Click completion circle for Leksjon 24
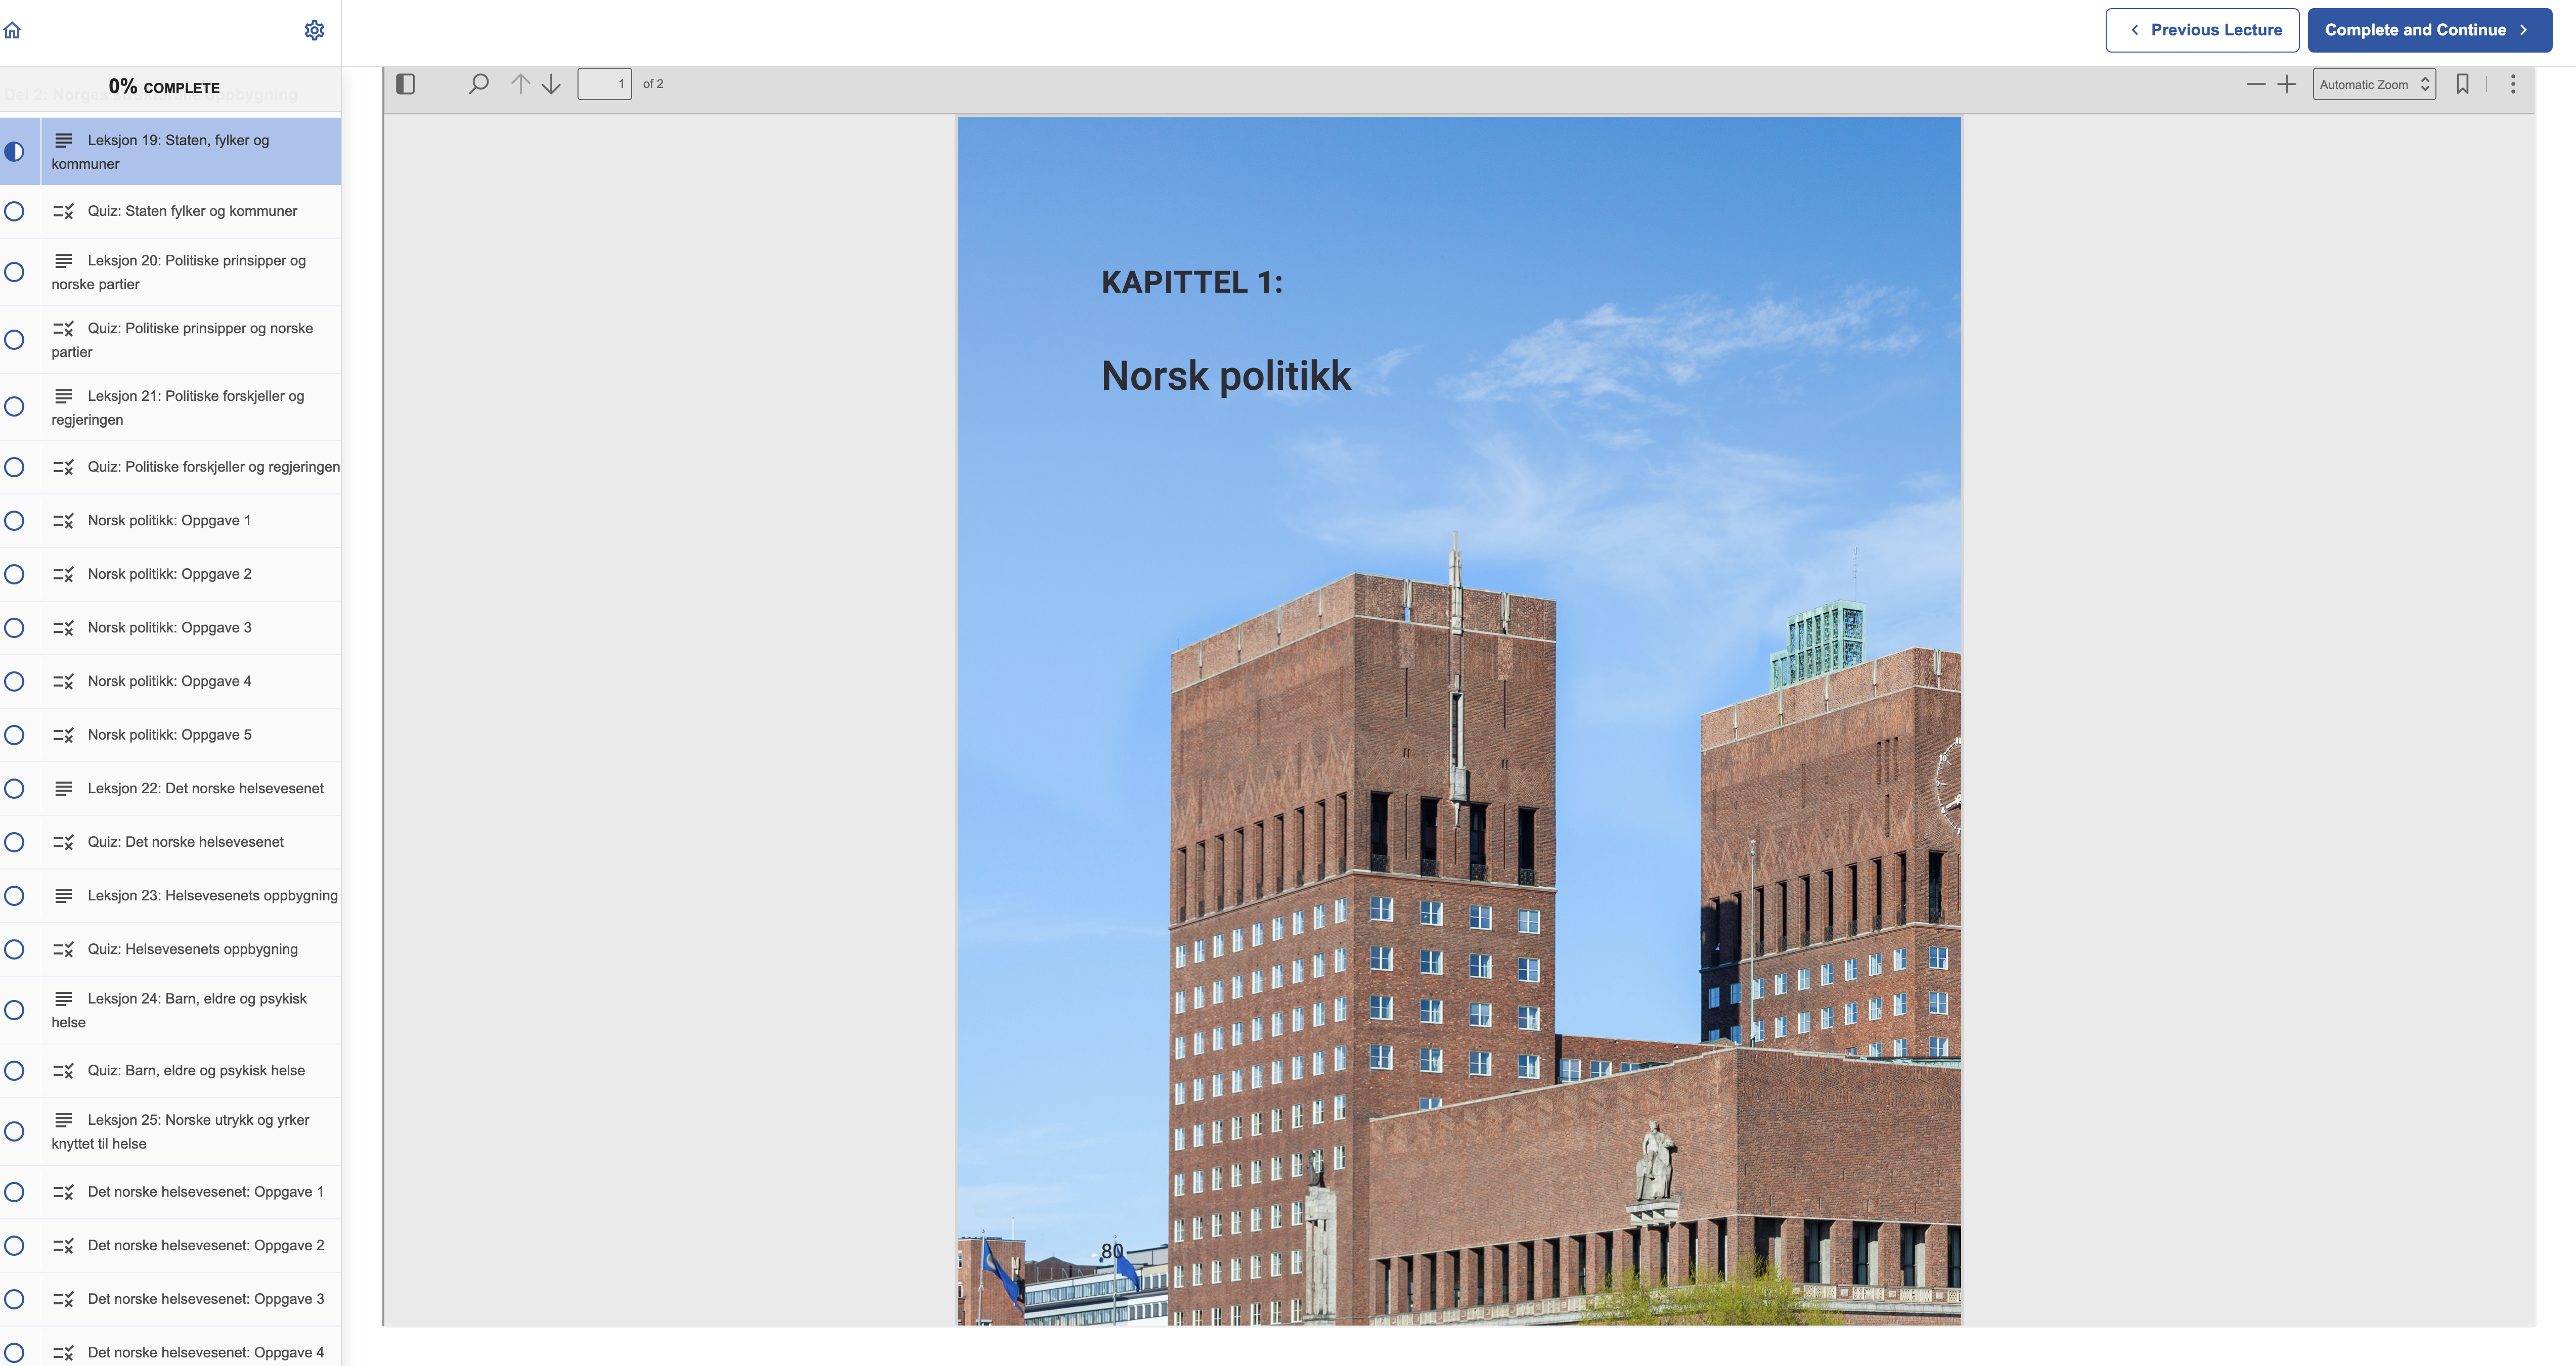 pos(14,1010)
